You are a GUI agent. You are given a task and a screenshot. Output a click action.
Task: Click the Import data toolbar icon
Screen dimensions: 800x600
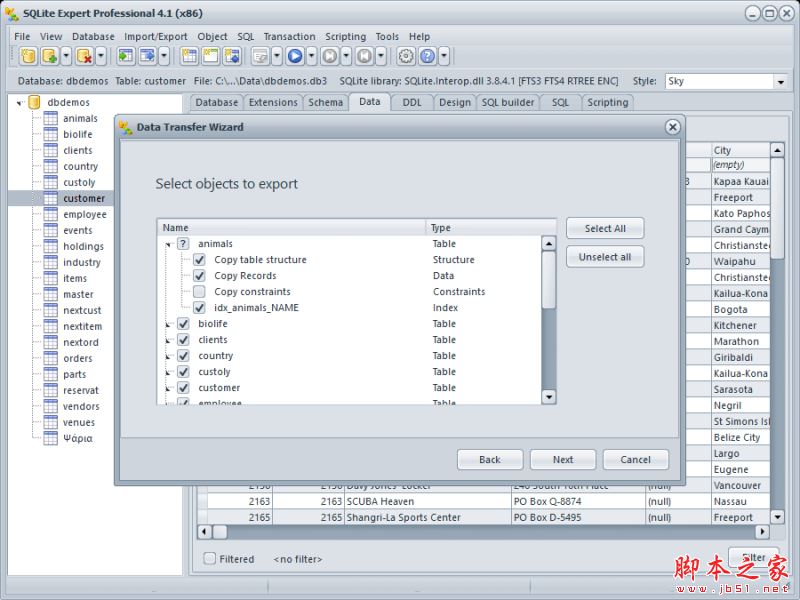click(x=126, y=56)
